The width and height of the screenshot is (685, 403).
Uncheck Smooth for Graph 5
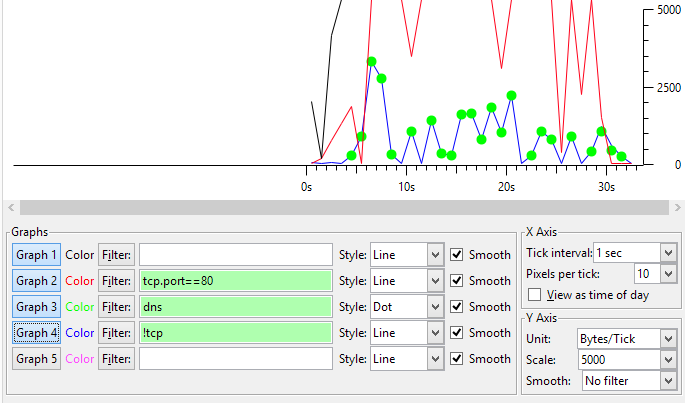click(457, 359)
